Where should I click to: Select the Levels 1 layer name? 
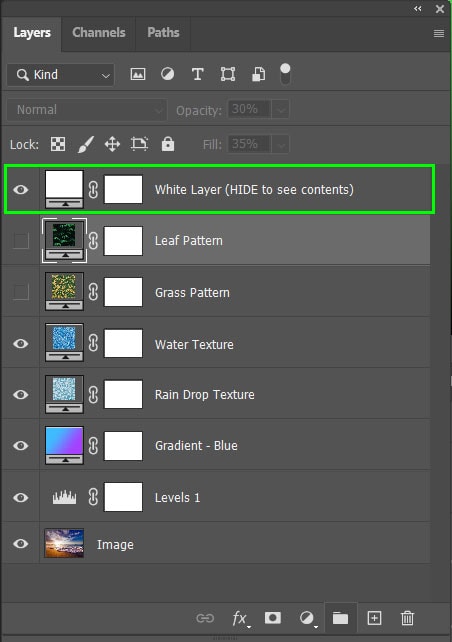[177, 497]
